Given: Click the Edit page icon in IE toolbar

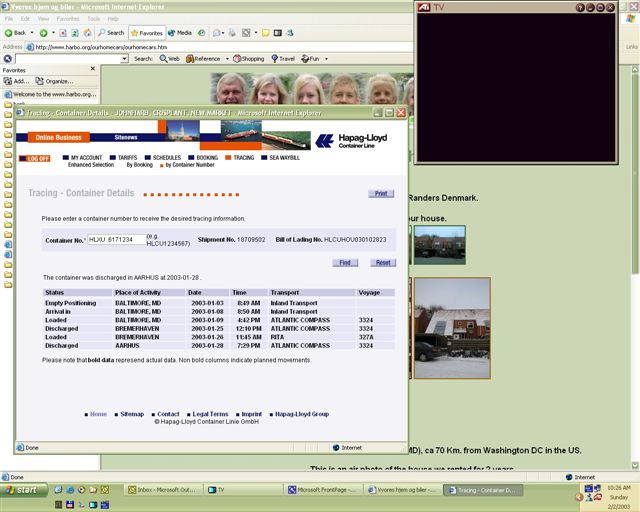Looking at the screenshot, I should 246,33.
